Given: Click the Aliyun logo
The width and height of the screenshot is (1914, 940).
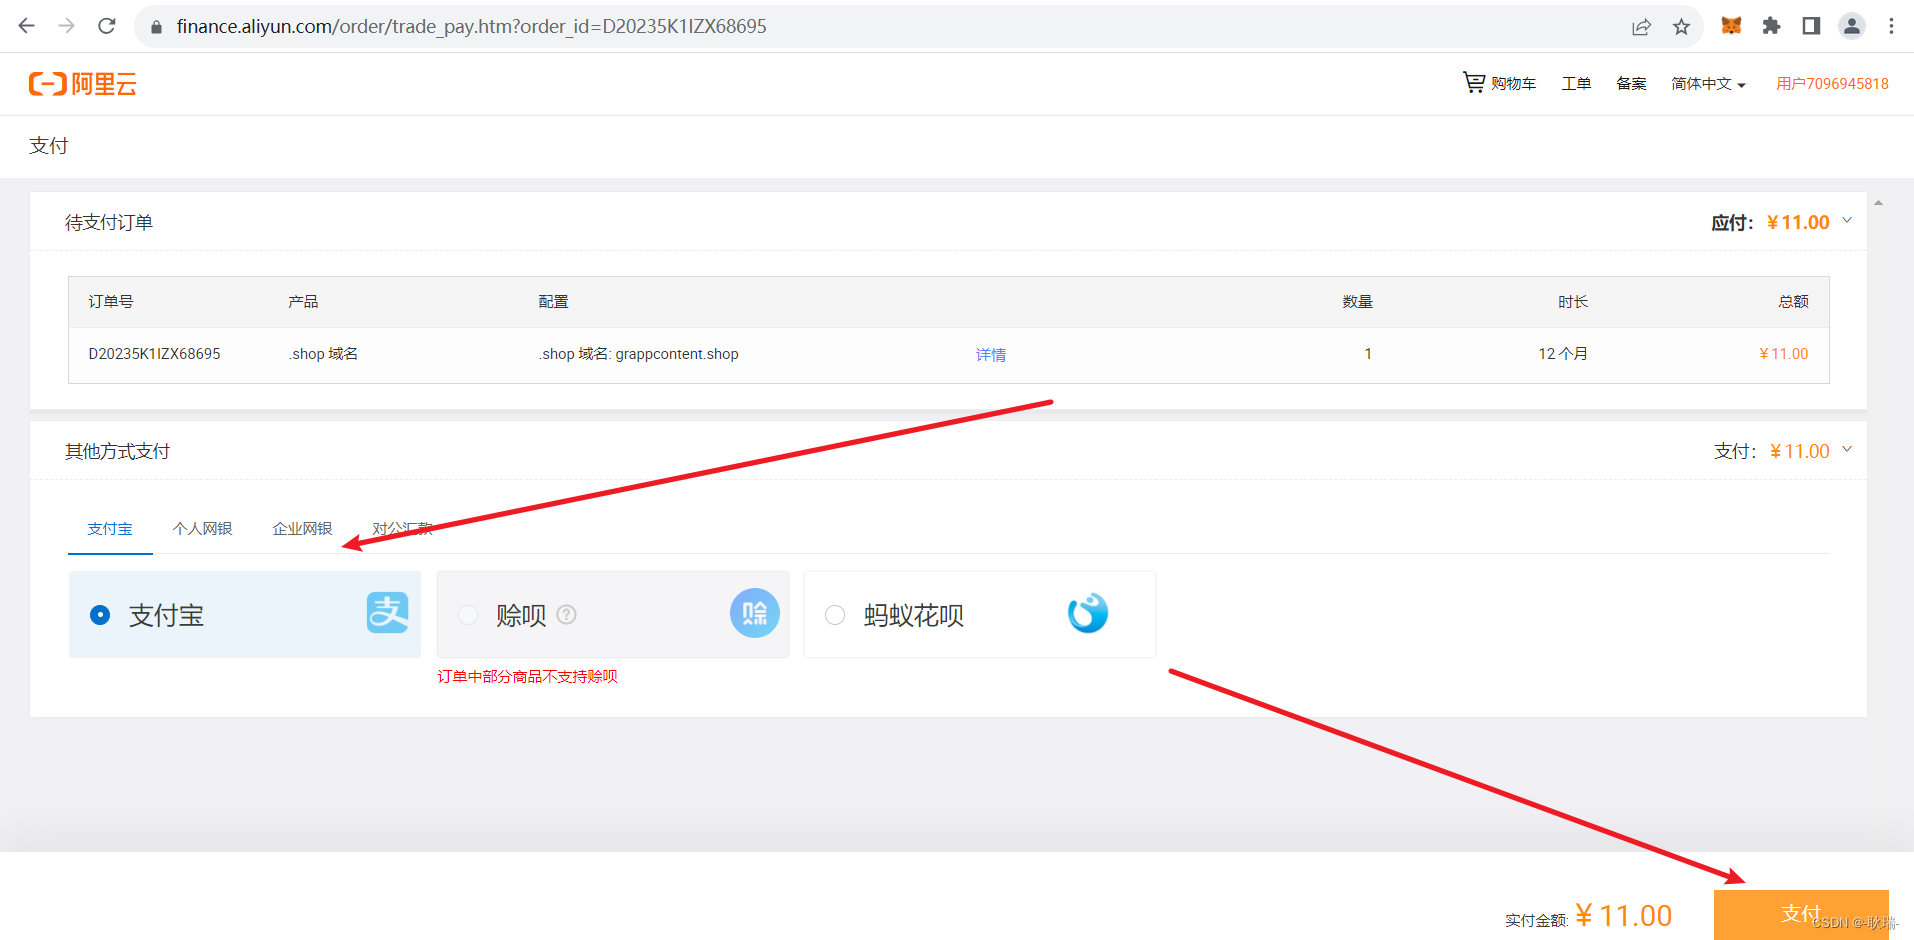Looking at the screenshot, I should point(82,84).
